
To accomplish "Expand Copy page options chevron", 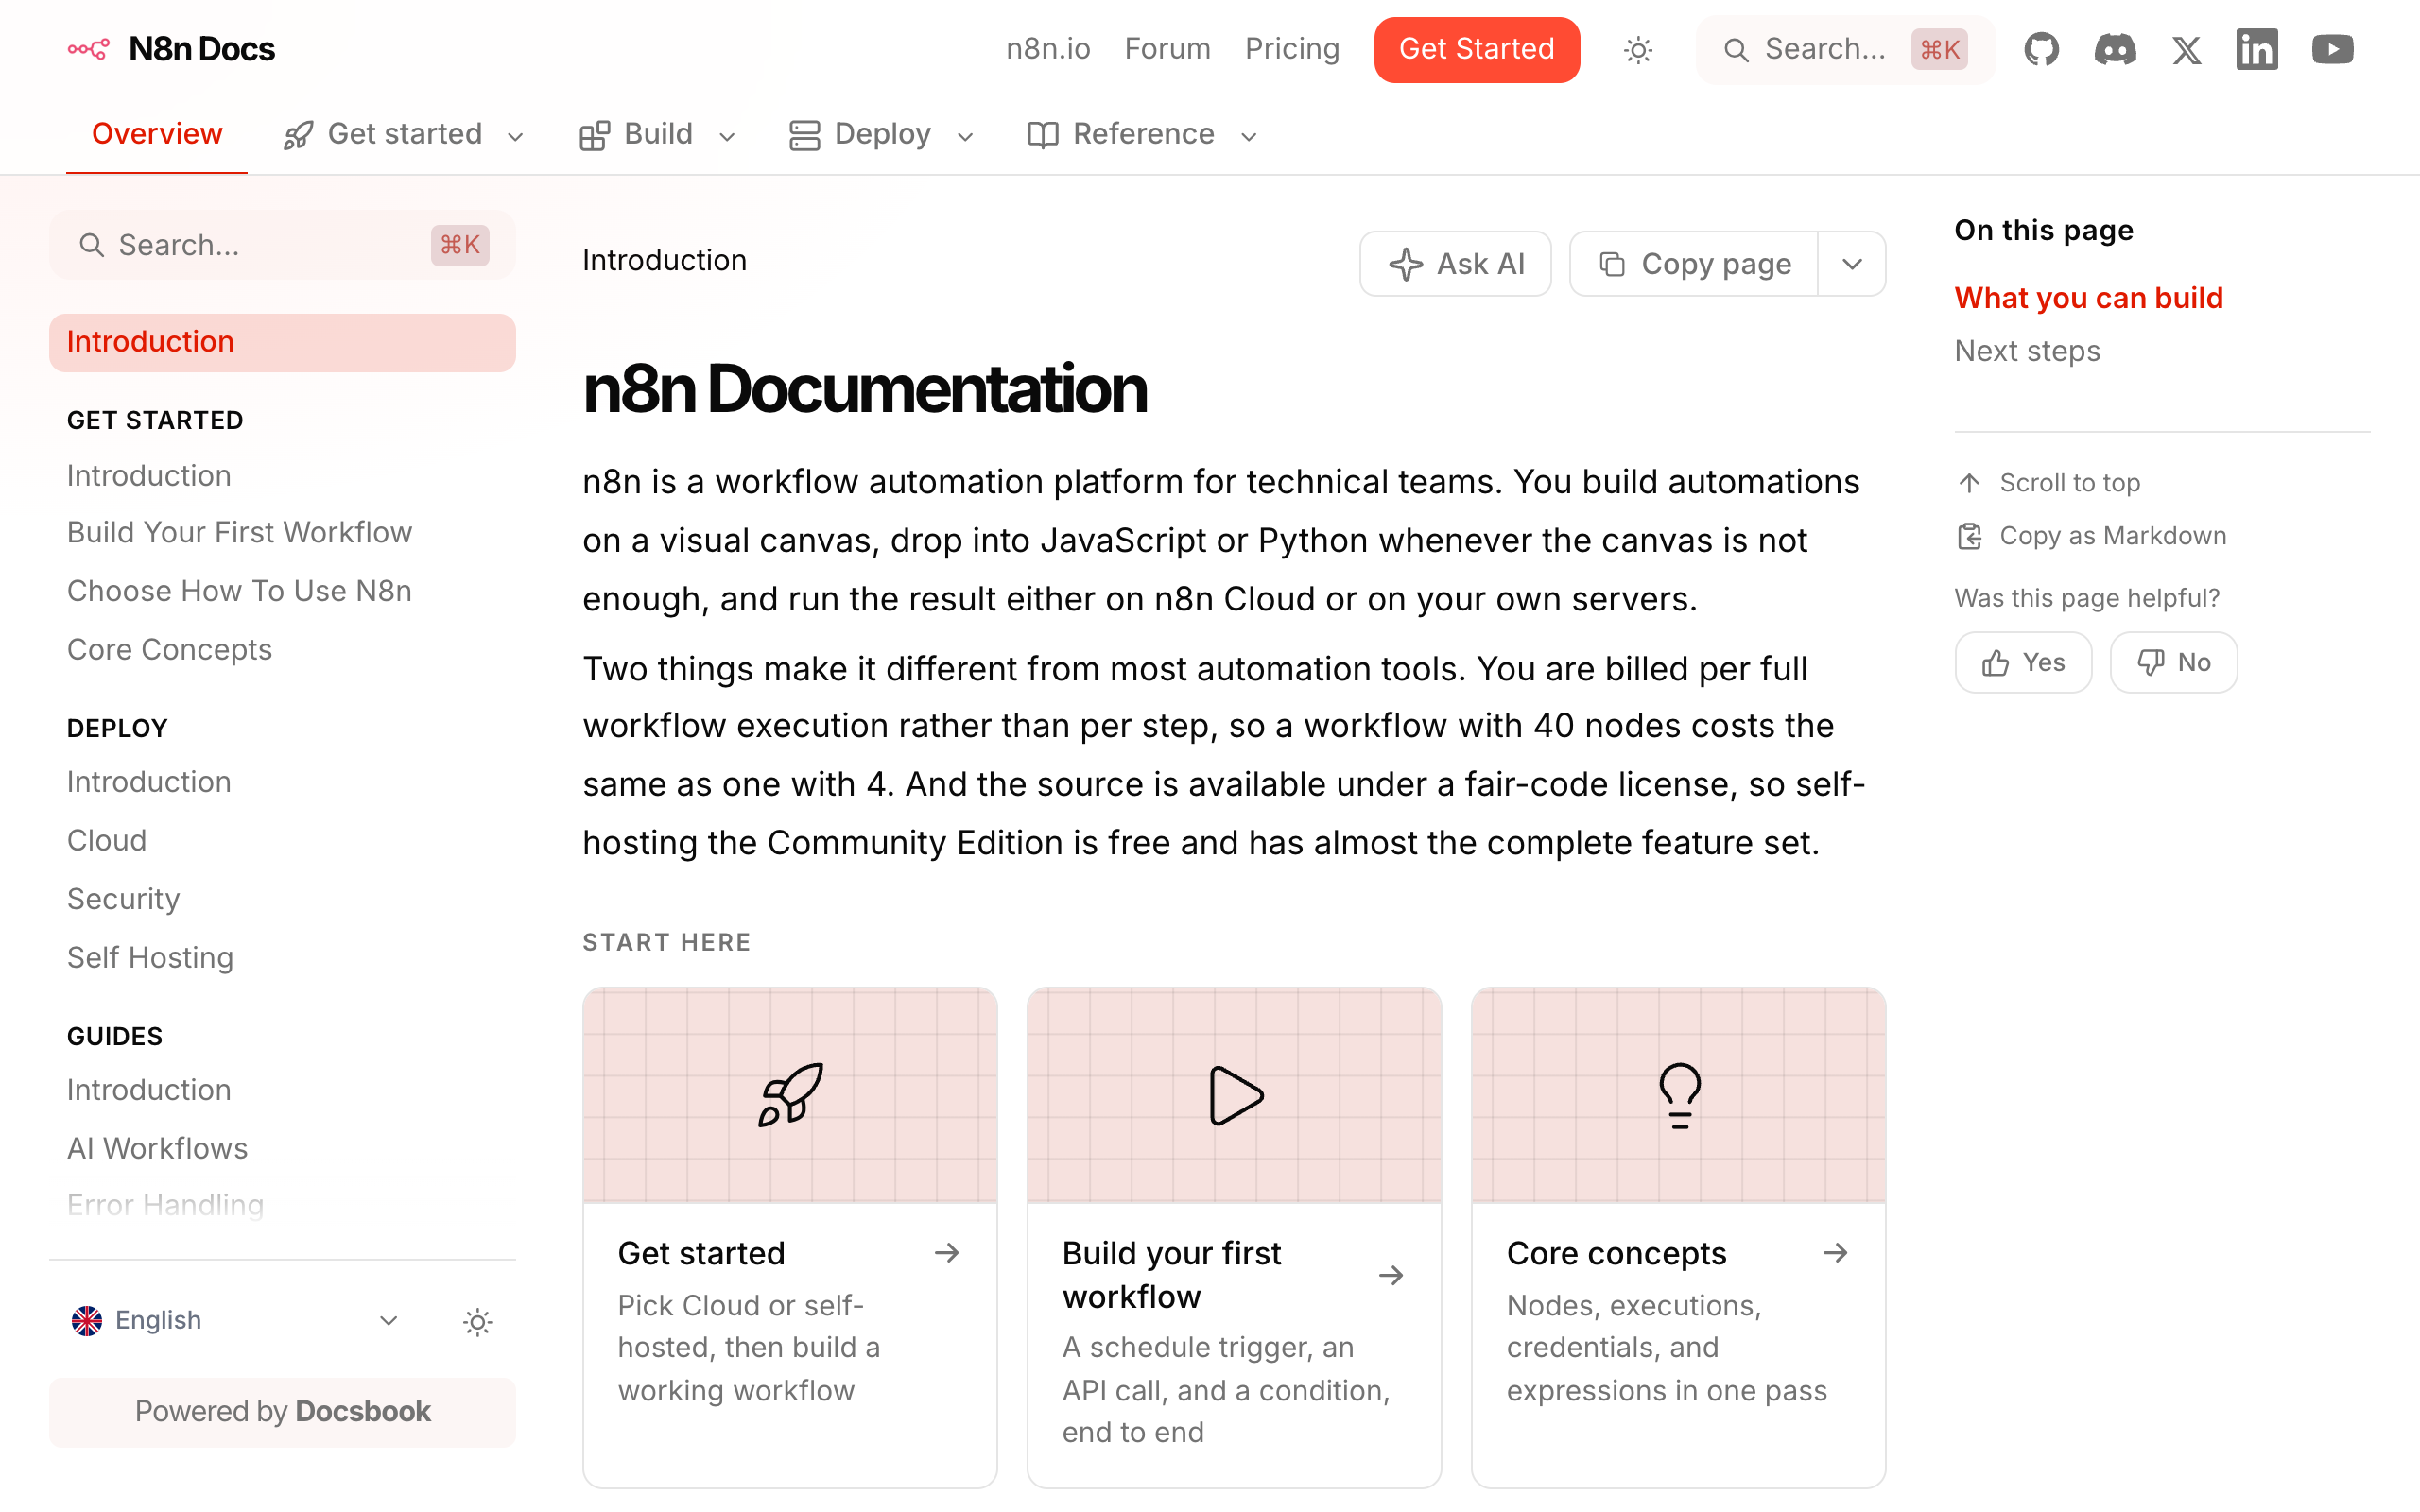I will coord(1852,264).
